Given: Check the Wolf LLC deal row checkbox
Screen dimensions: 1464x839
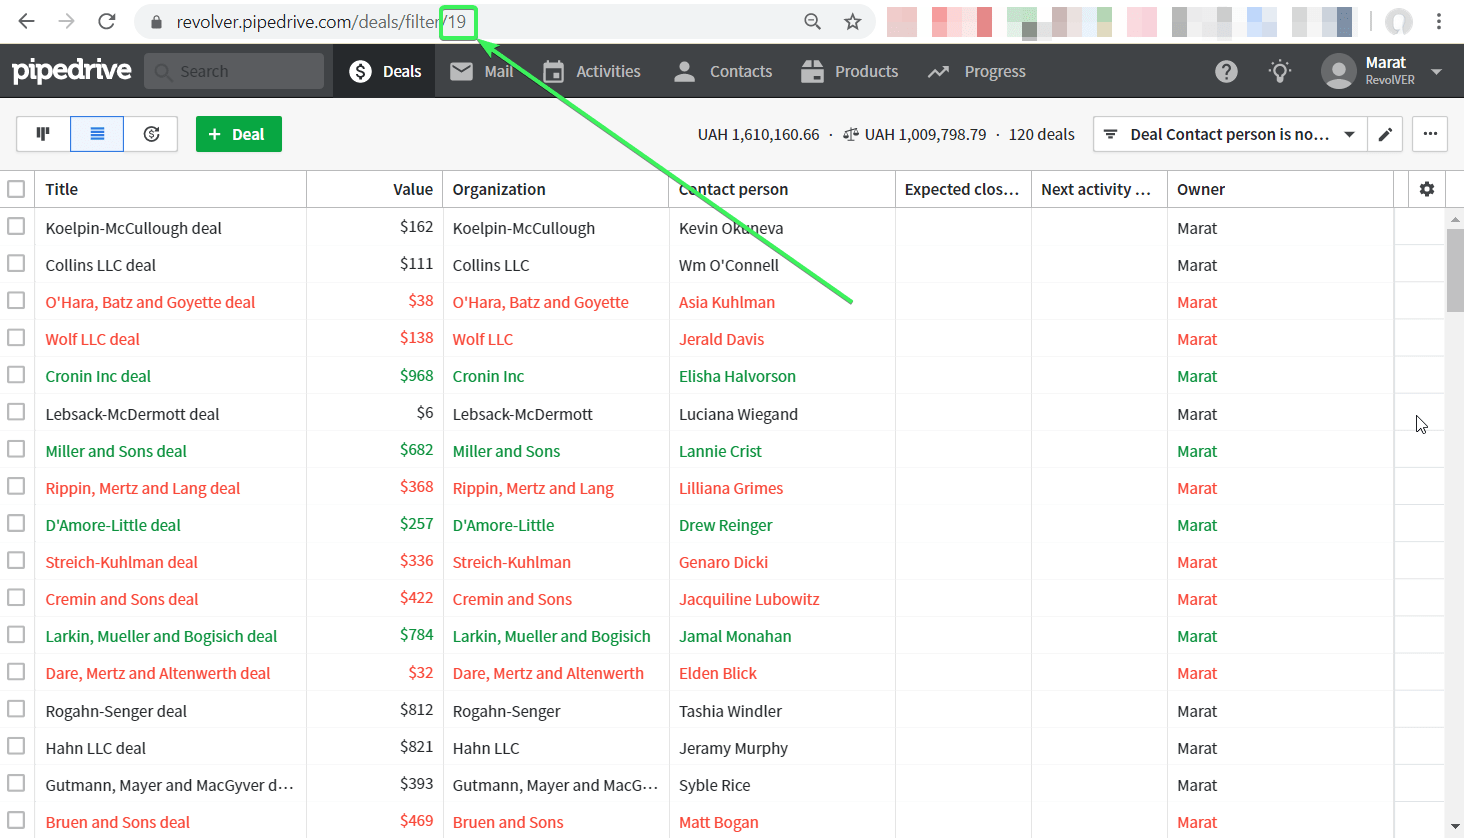Looking at the screenshot, I should coord(16,338).
